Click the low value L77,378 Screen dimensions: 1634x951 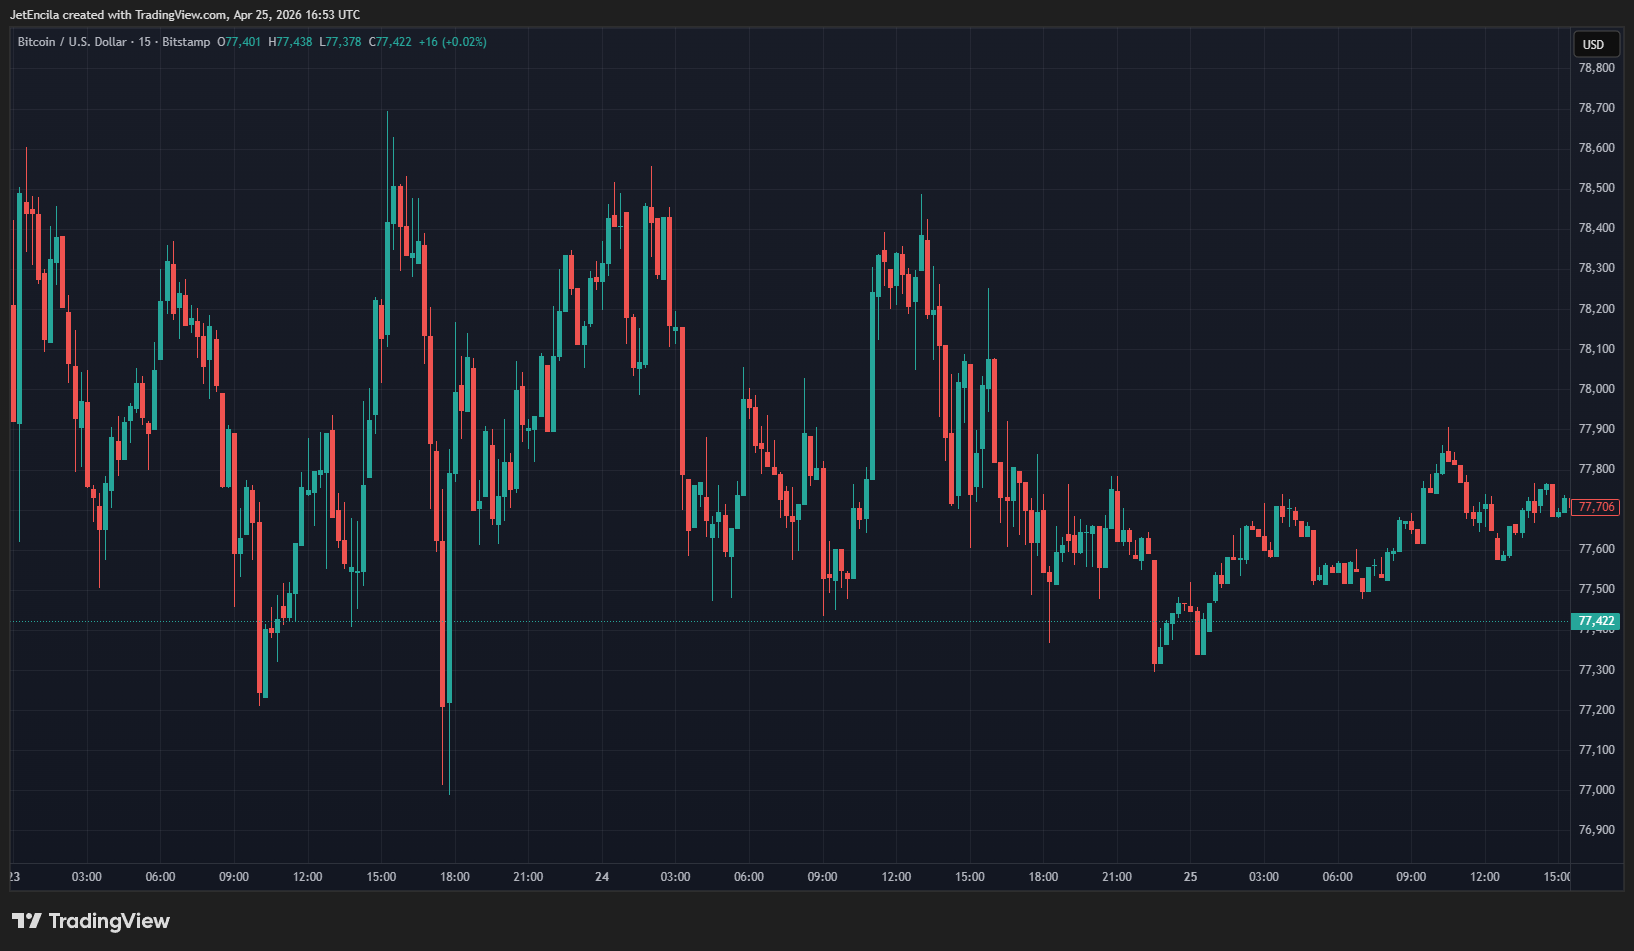click(x=340, y=42)
